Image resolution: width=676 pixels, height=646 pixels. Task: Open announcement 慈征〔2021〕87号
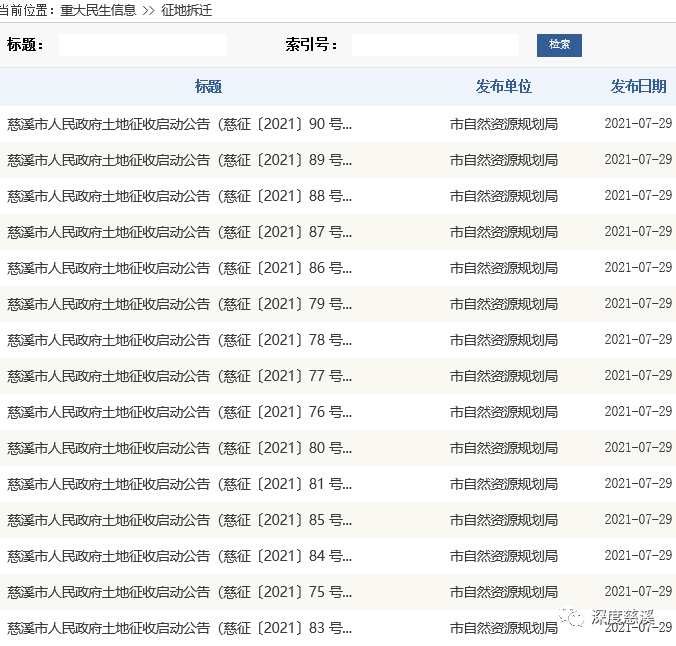pyautogui.click(x=179, y=232)
